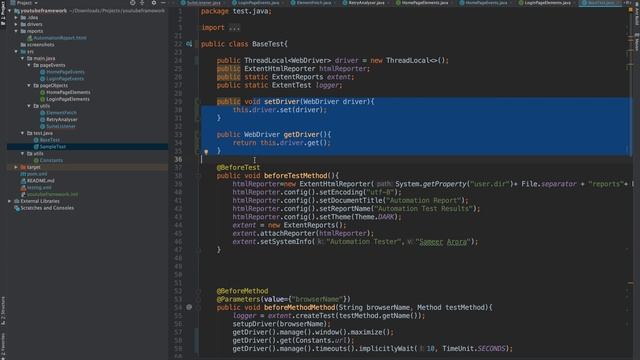Screen dimensions: 640x360
Task: Hide the Project panel with the minimize icon
Action: click(163, 2)
